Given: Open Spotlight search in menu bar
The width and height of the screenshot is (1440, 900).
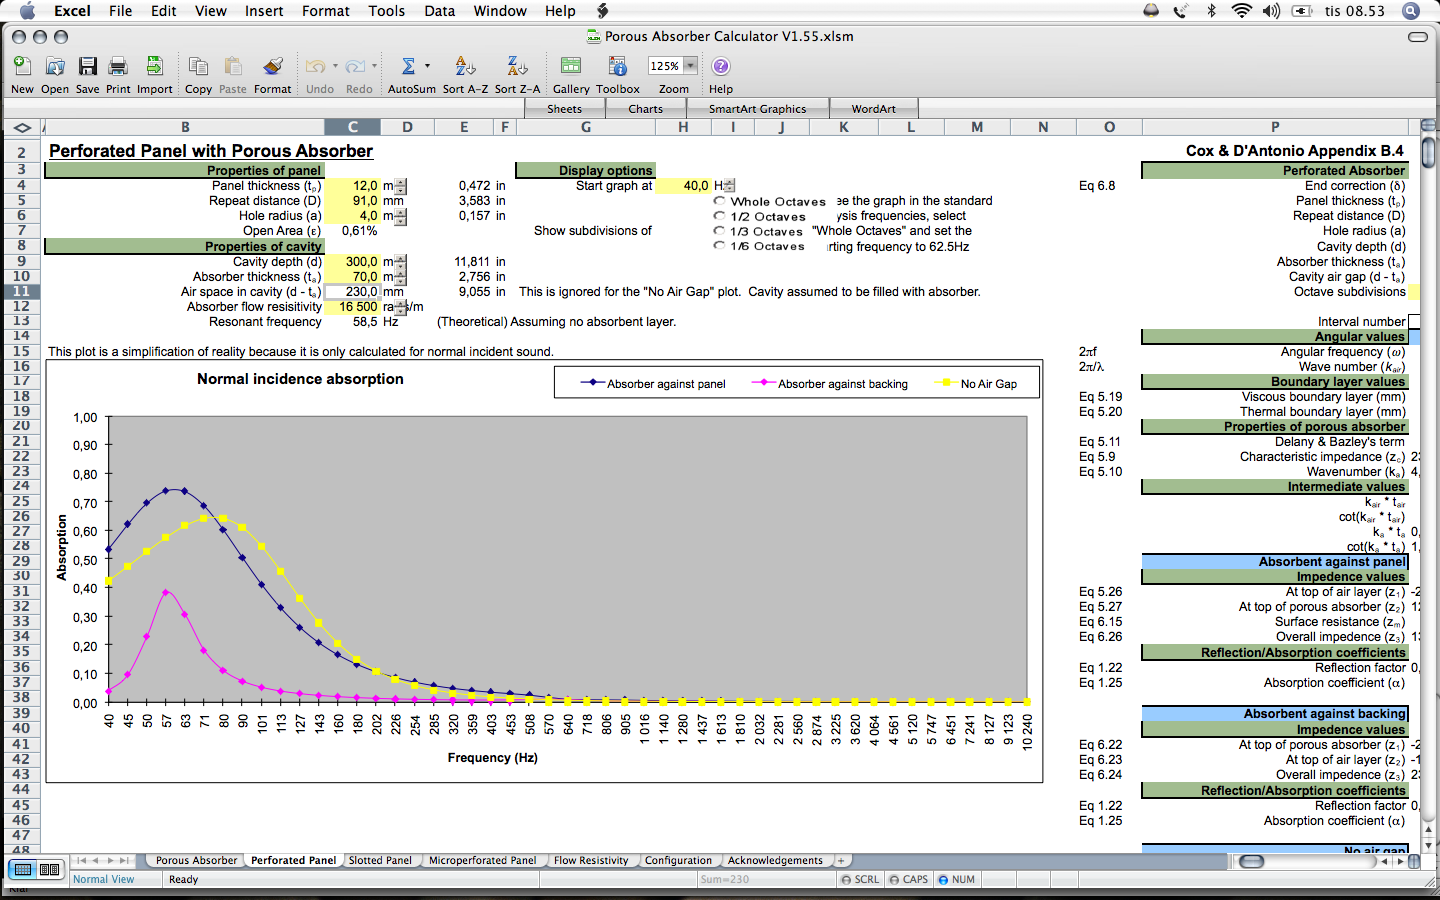Looking at the screenshot, I should click(1410, 11).
